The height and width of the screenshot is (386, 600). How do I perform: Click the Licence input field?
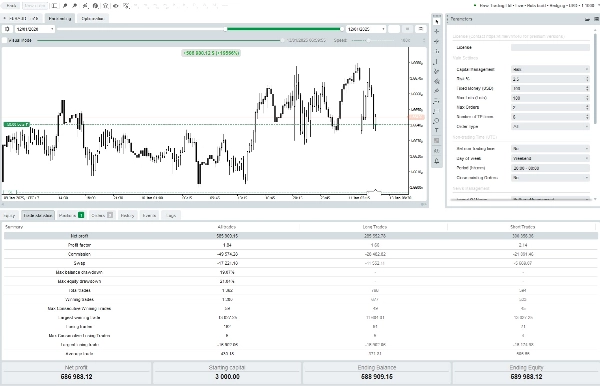(550, 47)
